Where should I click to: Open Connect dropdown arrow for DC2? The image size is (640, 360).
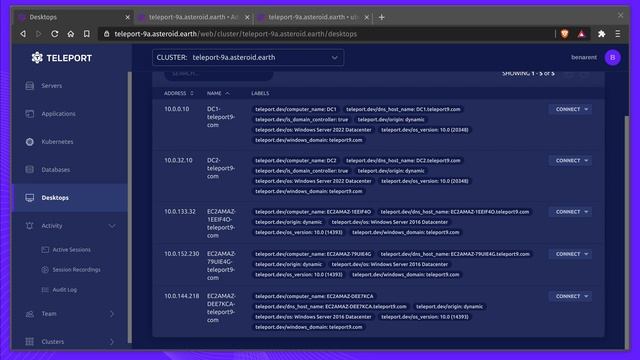click(x=587, y=161)
